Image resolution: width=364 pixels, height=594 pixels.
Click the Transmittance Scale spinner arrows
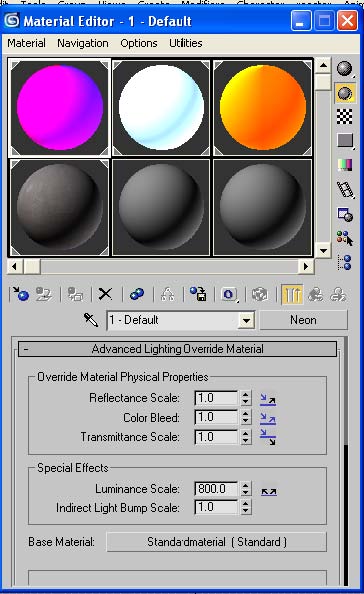click(246, 437)
